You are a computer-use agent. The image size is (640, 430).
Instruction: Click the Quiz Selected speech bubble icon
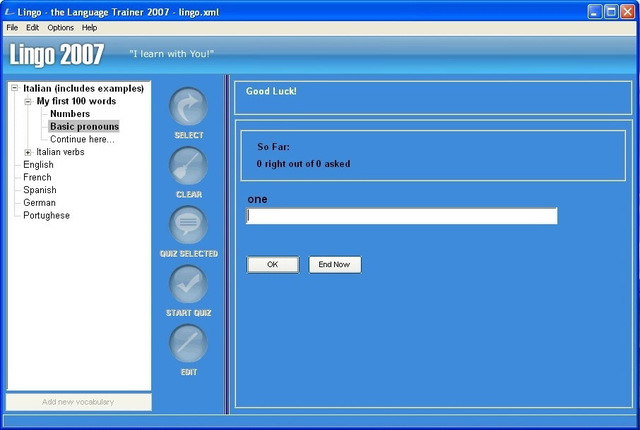(x=188, y=225)
